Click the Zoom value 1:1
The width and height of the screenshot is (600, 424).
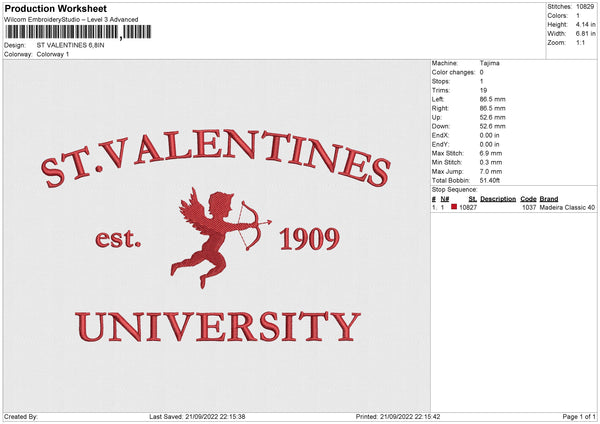point(580,42)
